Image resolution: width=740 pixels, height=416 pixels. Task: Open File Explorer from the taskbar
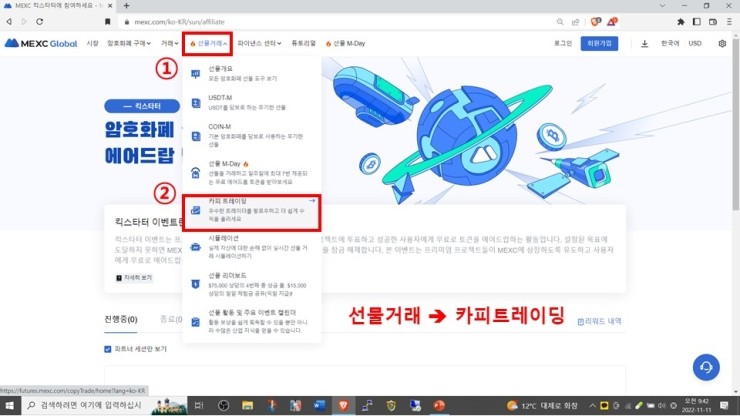[x=247, y=406]
